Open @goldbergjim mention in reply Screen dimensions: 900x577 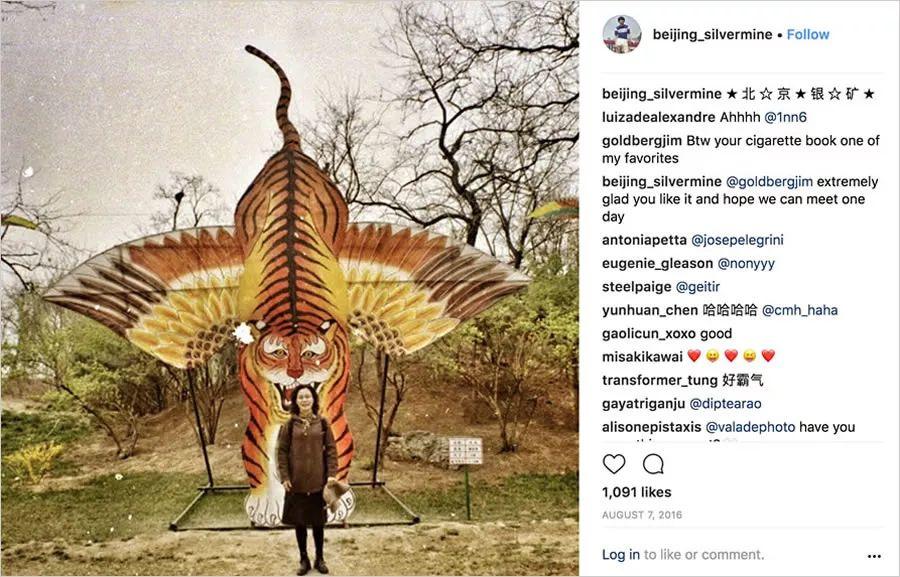click(x=770, y=182)
